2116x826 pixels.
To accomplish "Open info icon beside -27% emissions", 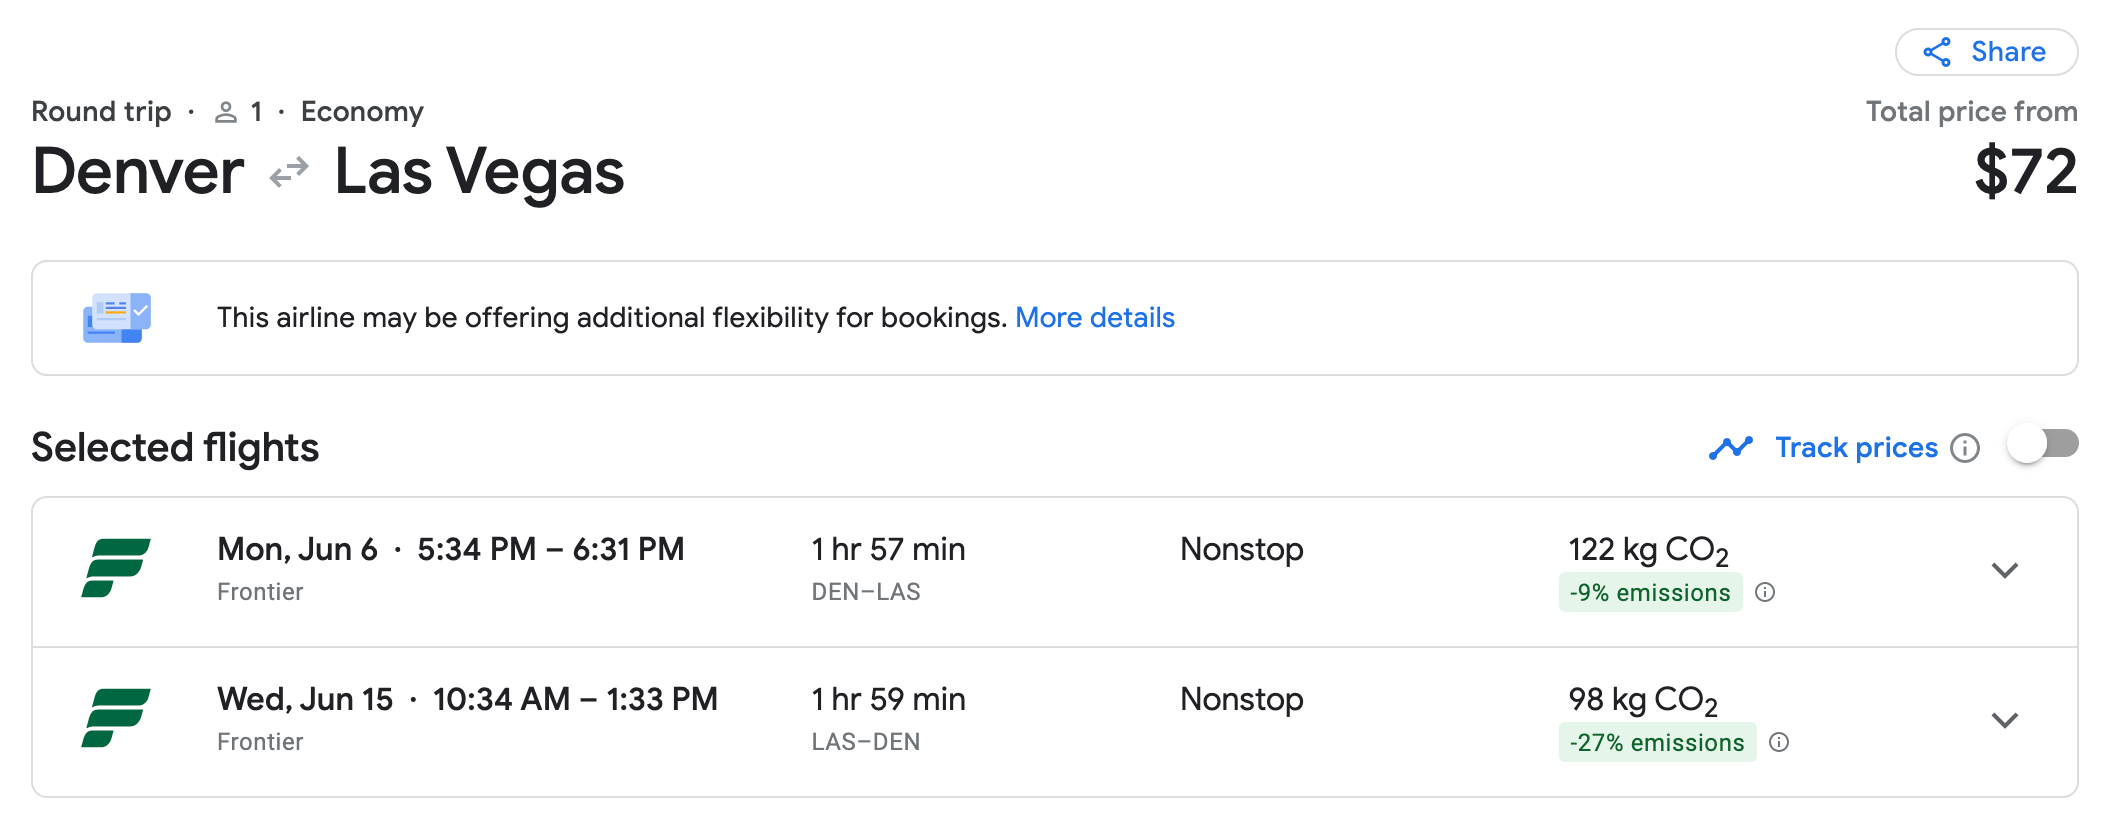I will (1779, 743).
